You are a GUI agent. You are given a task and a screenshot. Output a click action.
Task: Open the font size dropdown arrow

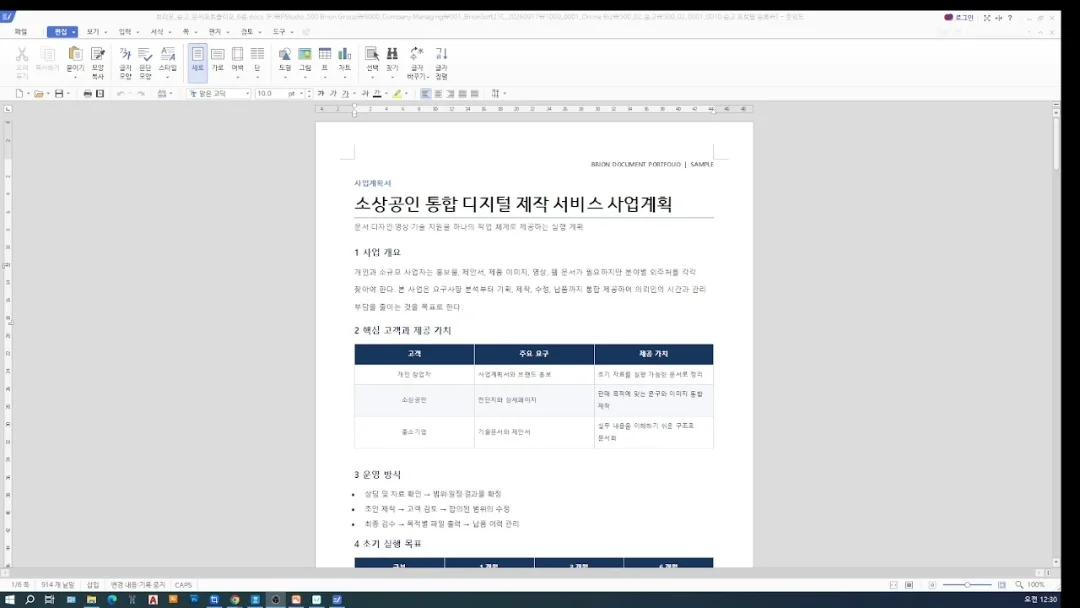click(x=301, y=94)
